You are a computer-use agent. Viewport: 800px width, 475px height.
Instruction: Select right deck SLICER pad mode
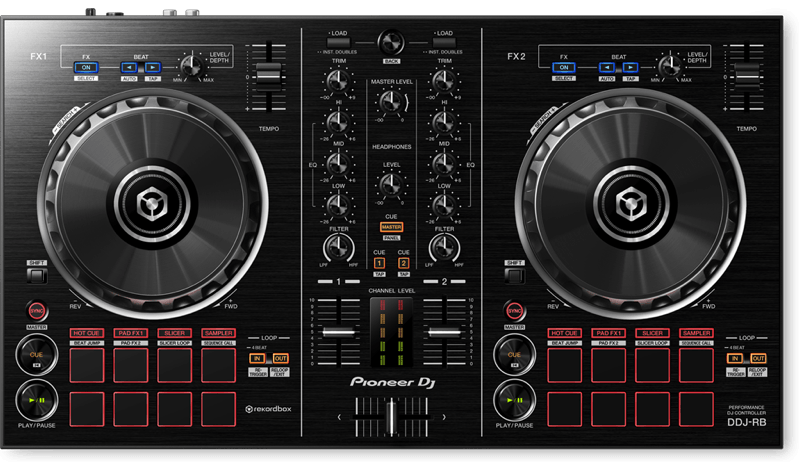coord(652,333)
